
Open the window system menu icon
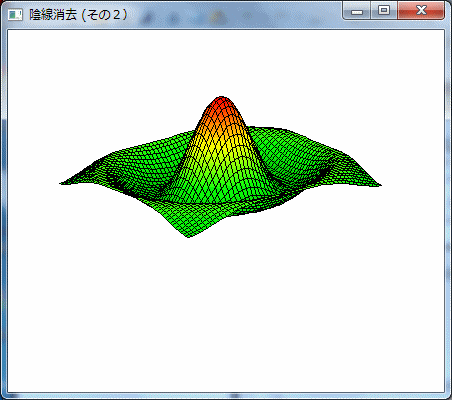(x=15, y=15)
